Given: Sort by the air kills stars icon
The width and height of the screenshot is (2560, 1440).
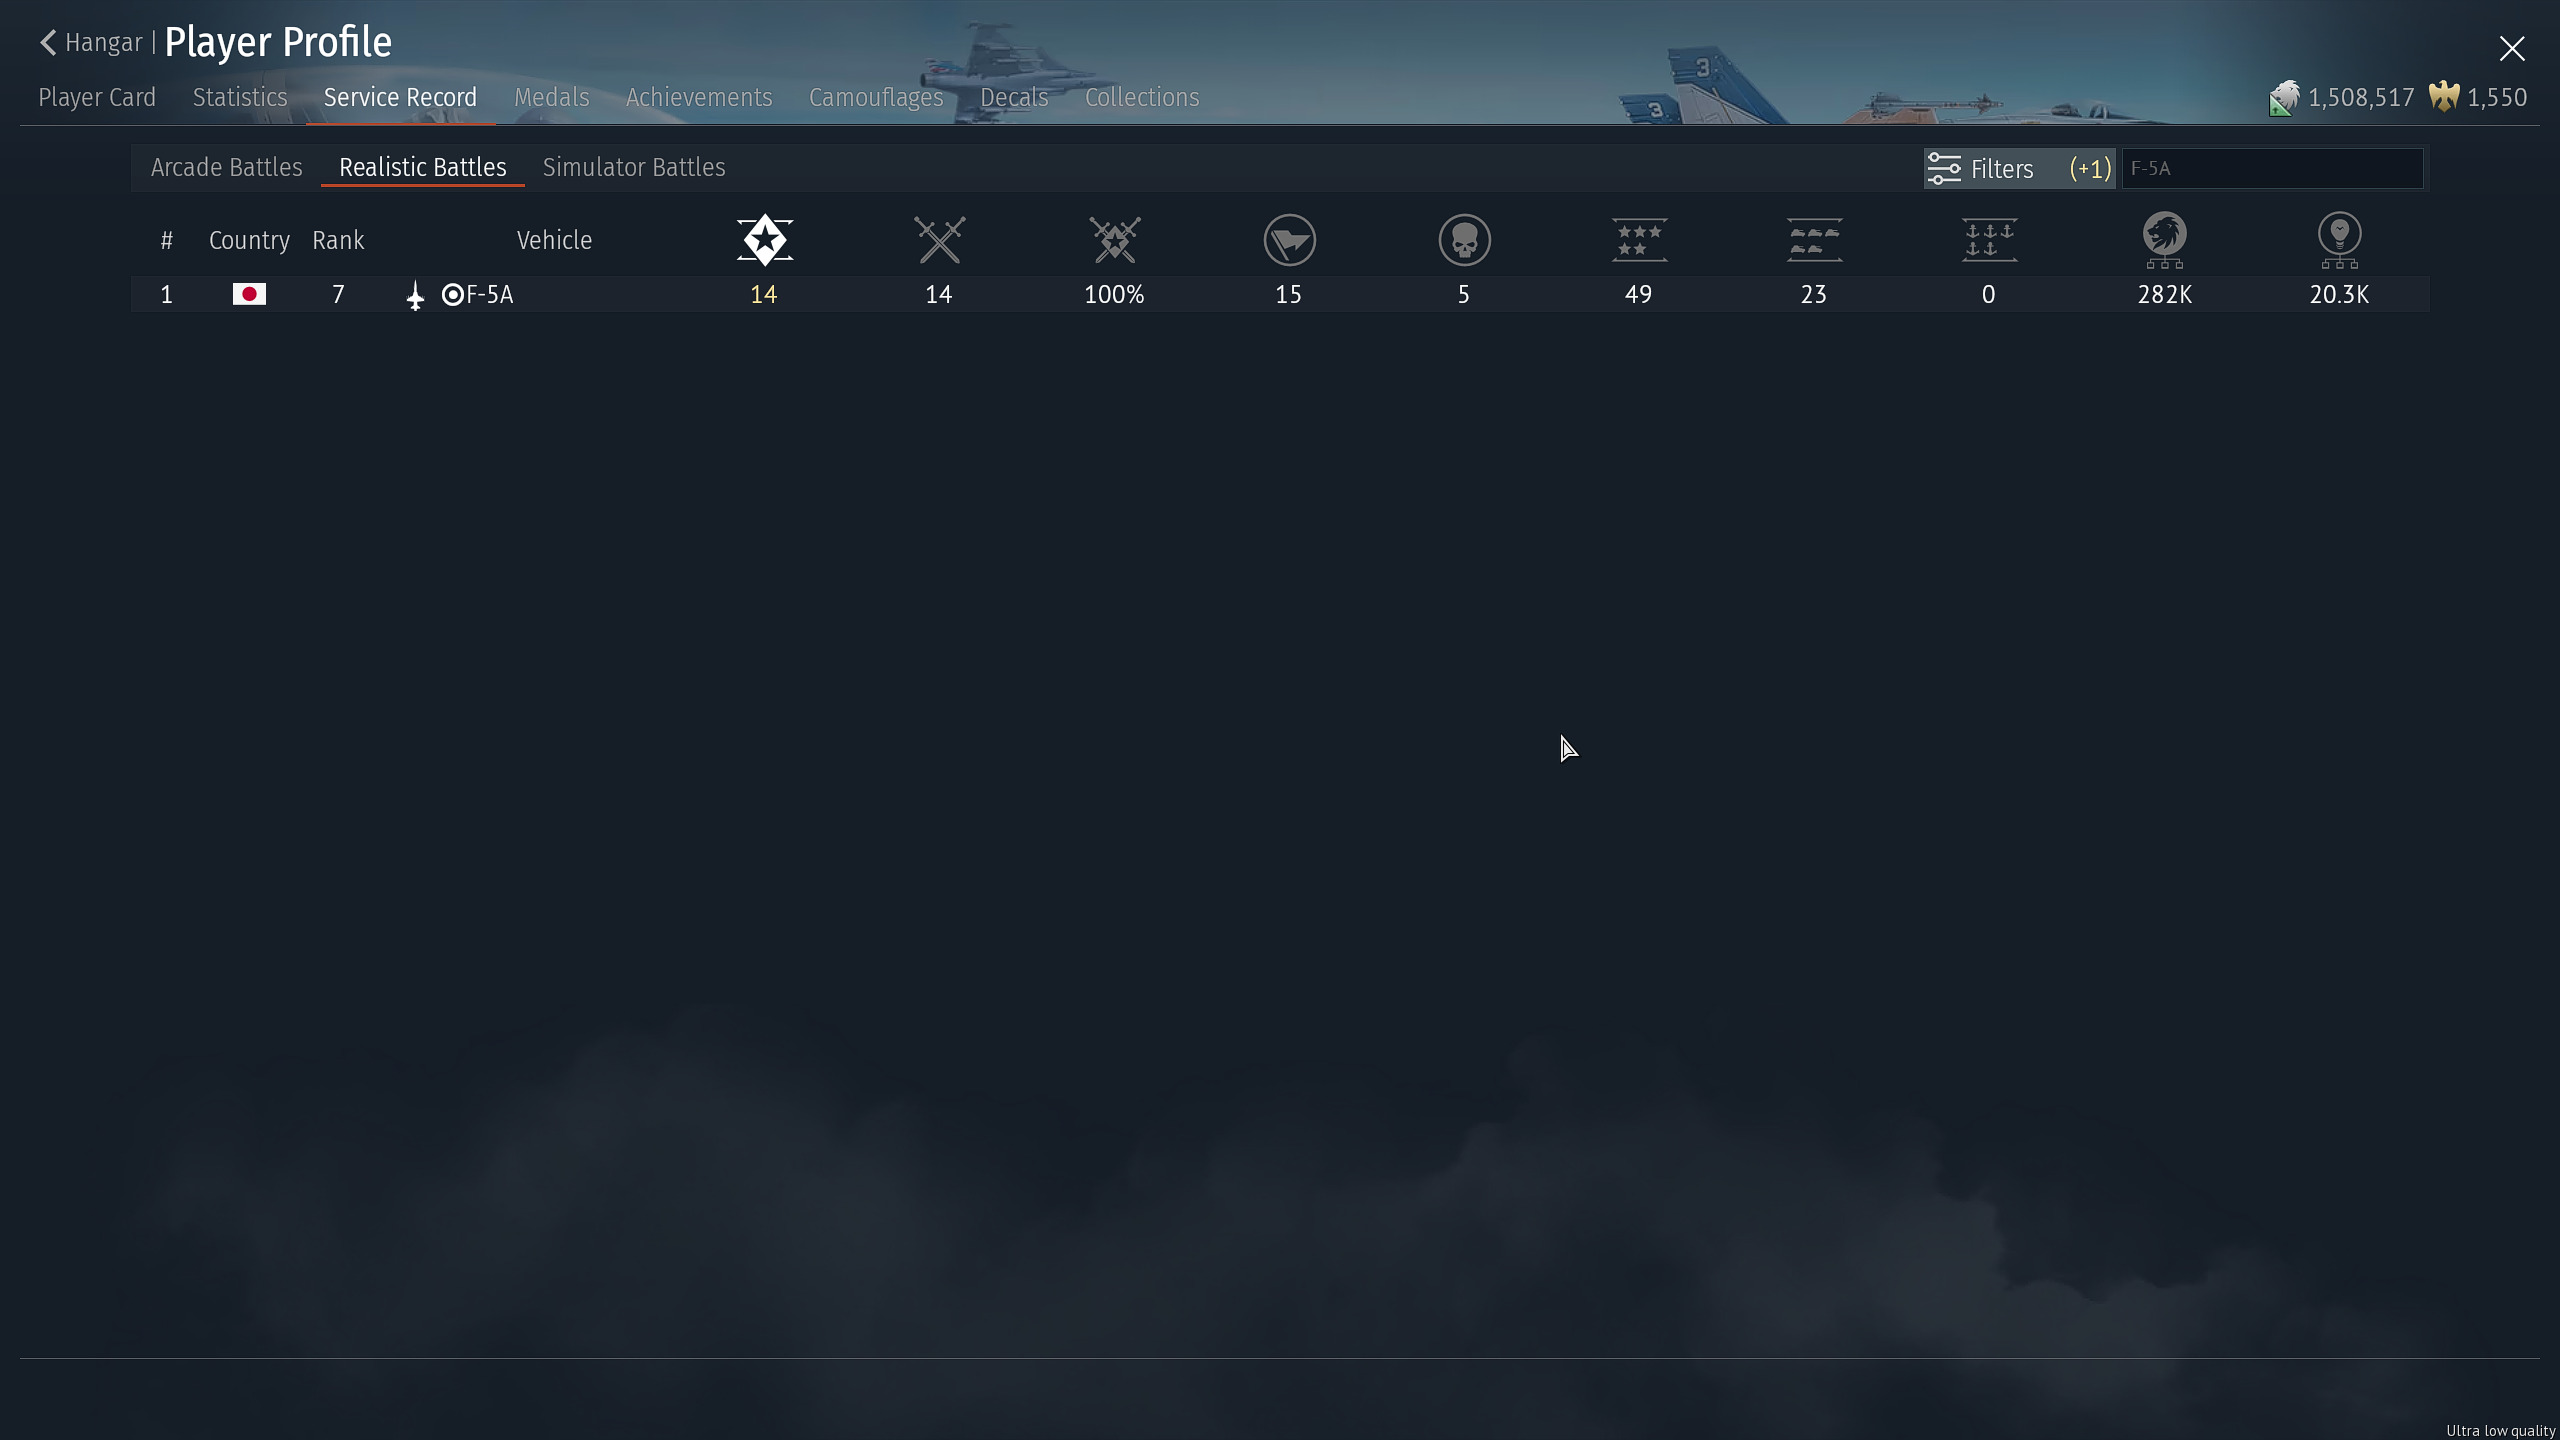Looking at the screenshot, I should 1639,240.
